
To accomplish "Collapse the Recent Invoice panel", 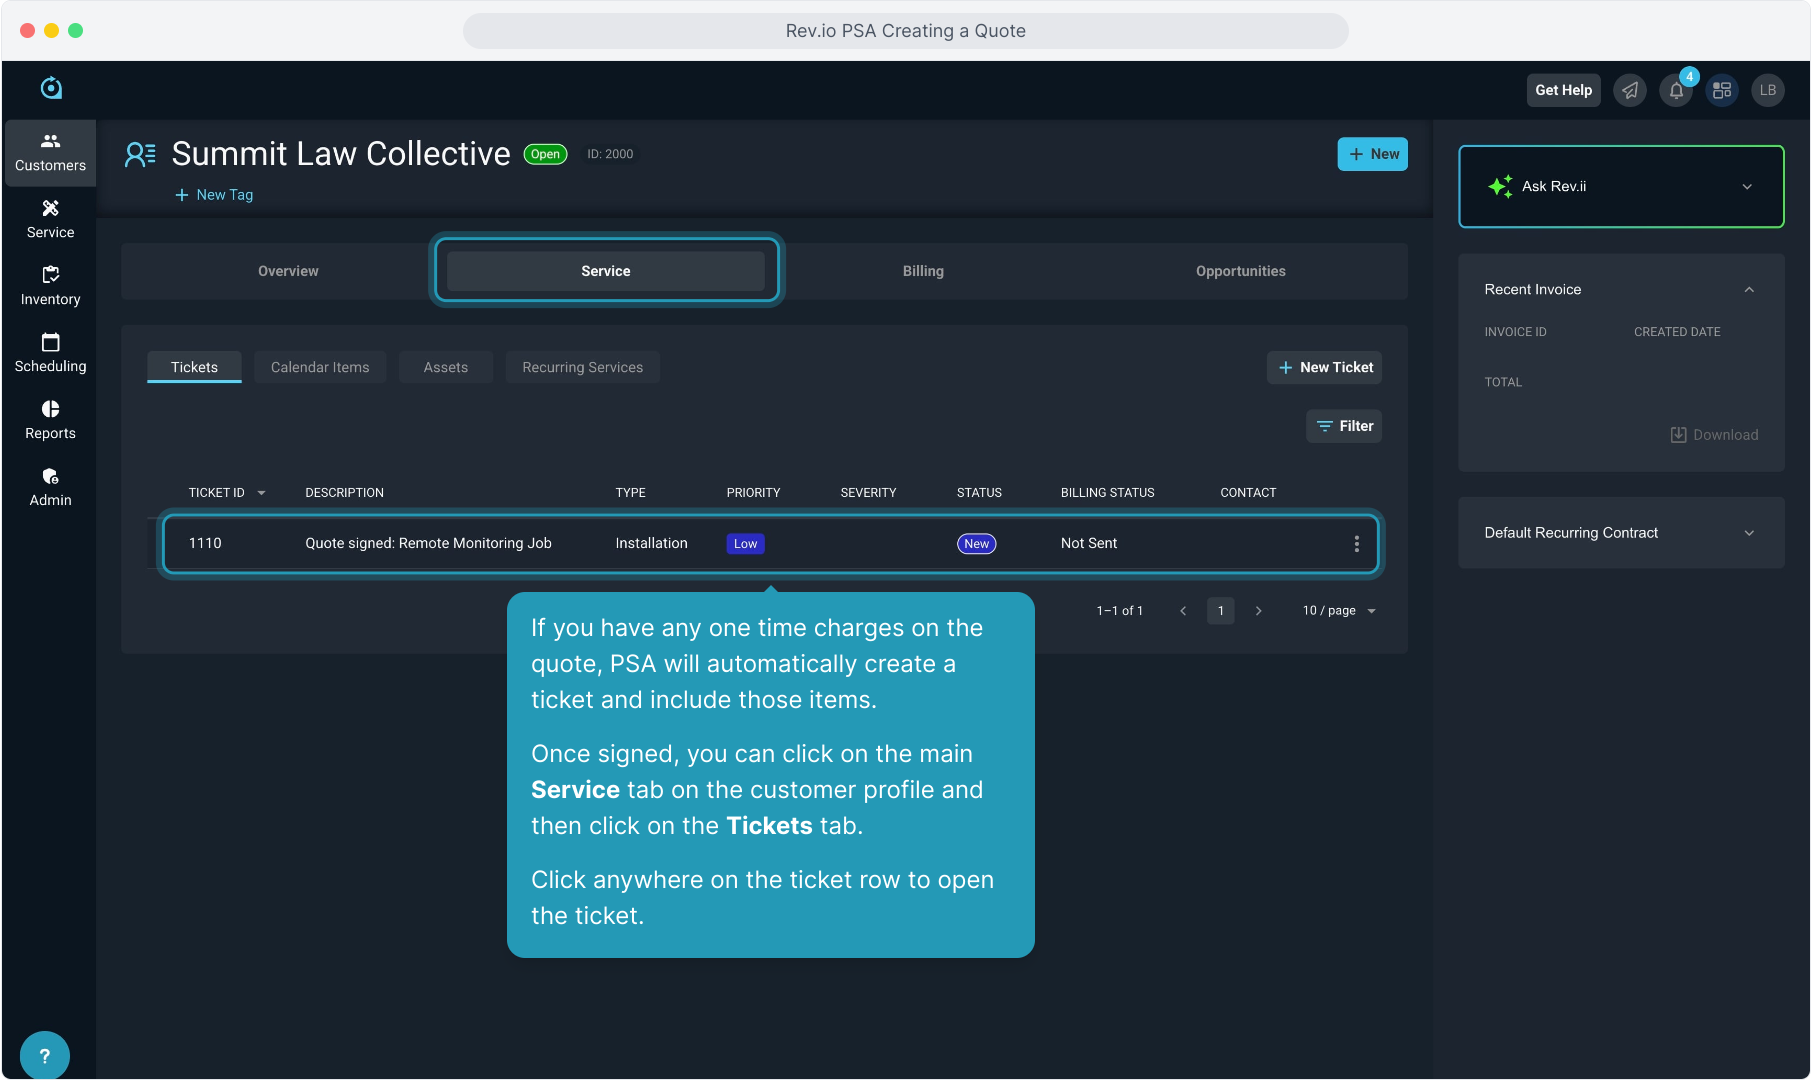I will [x=1748, y=290].
